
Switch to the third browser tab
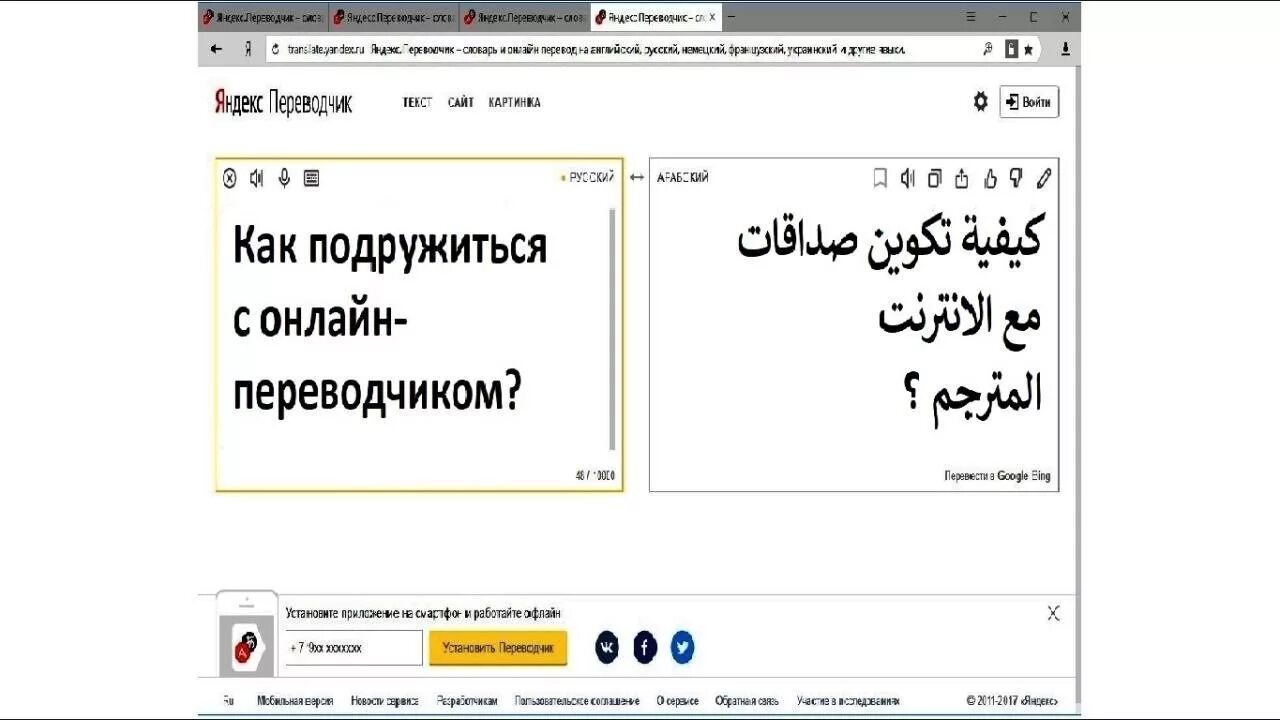coord(525,17)
